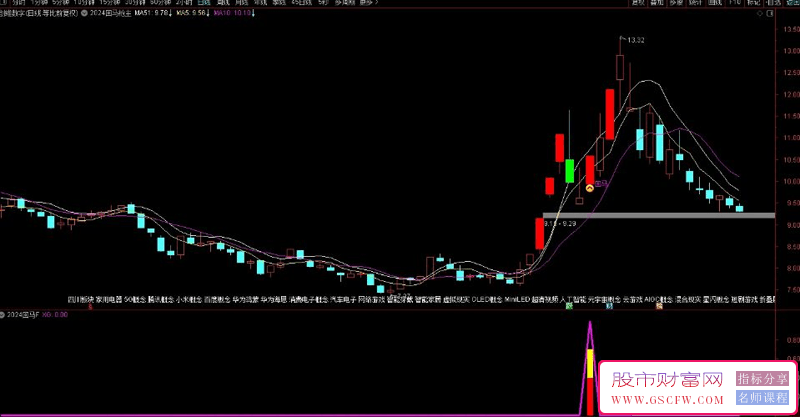Viewport: 800px width, 417px height.
Task: Click the 统计 statistics button
Action: coord(695,3)
